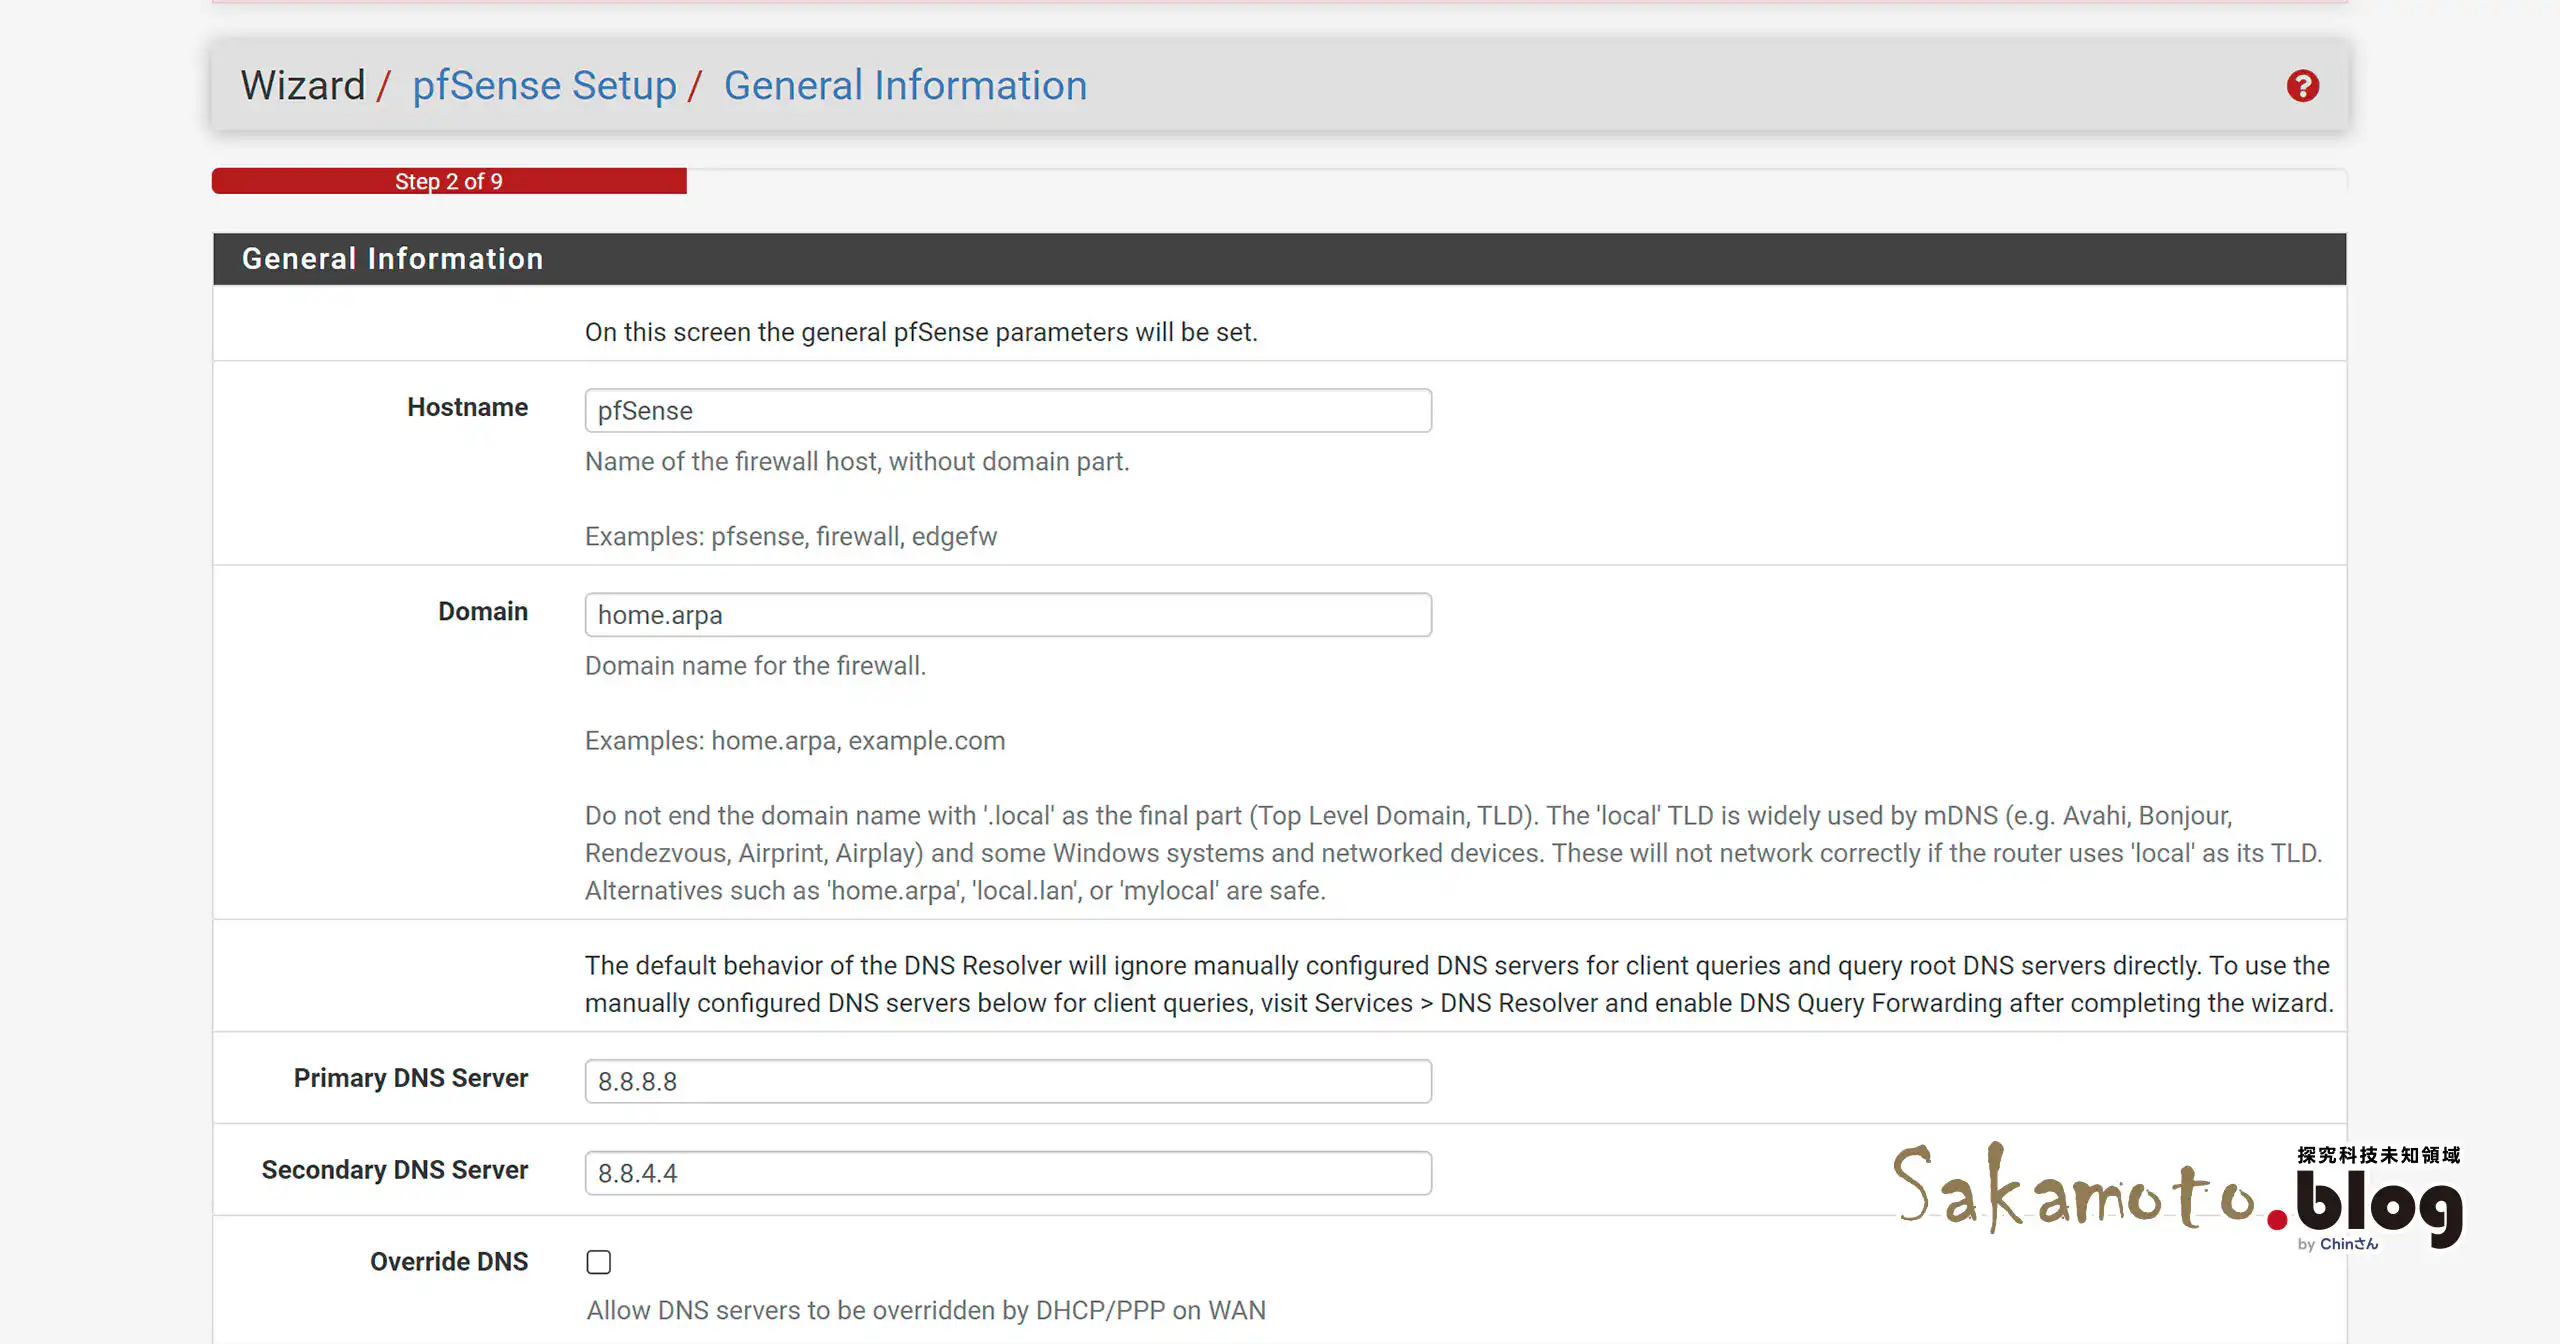The image size is (2560, 1344).
Task: Click the Domain row label
Action: point(482,610)
